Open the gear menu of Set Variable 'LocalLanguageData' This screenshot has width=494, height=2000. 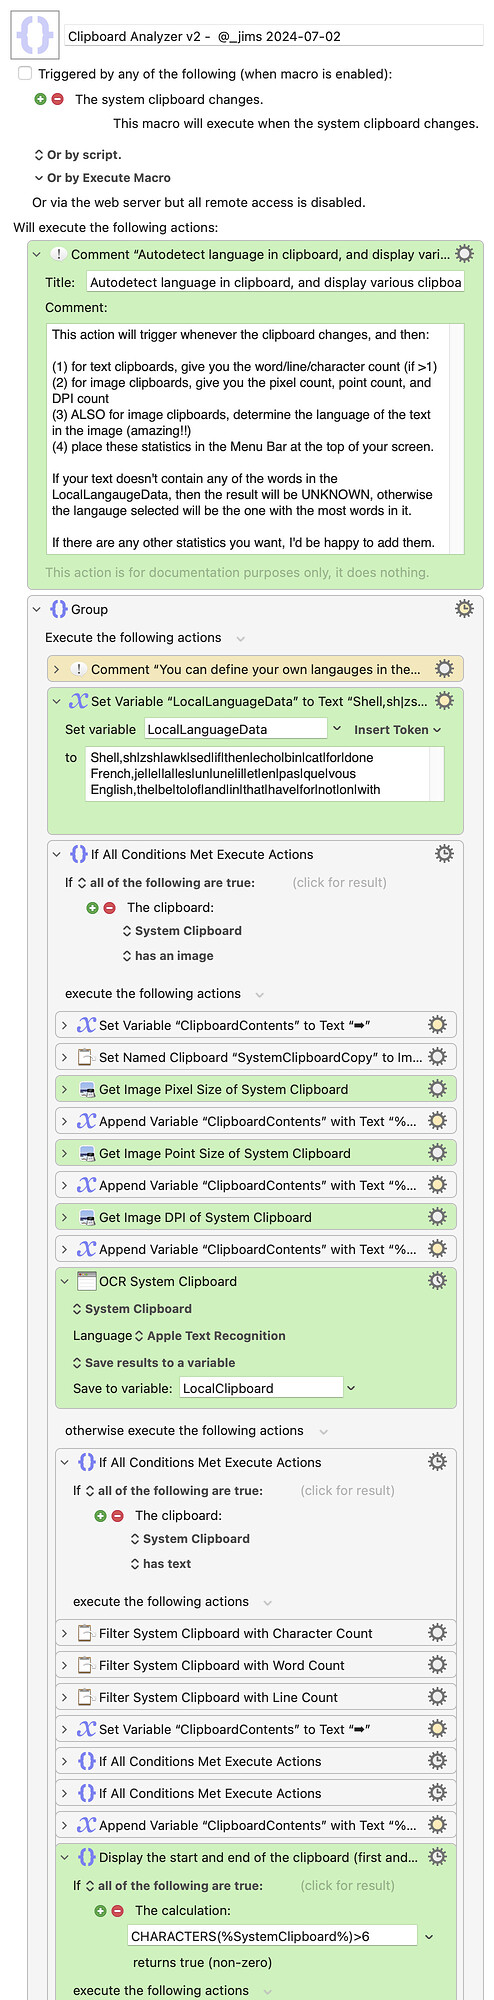tap(444, 701)
